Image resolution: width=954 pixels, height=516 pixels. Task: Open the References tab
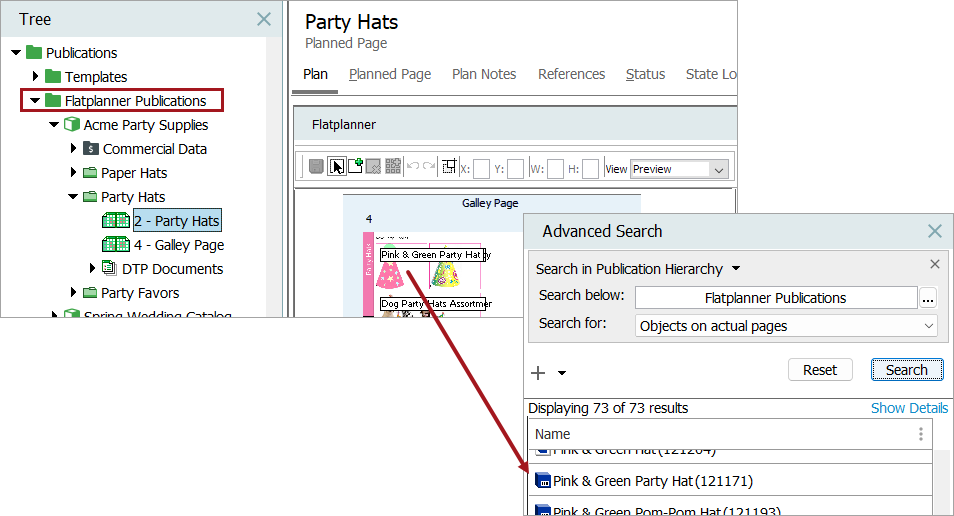(571, 74)
